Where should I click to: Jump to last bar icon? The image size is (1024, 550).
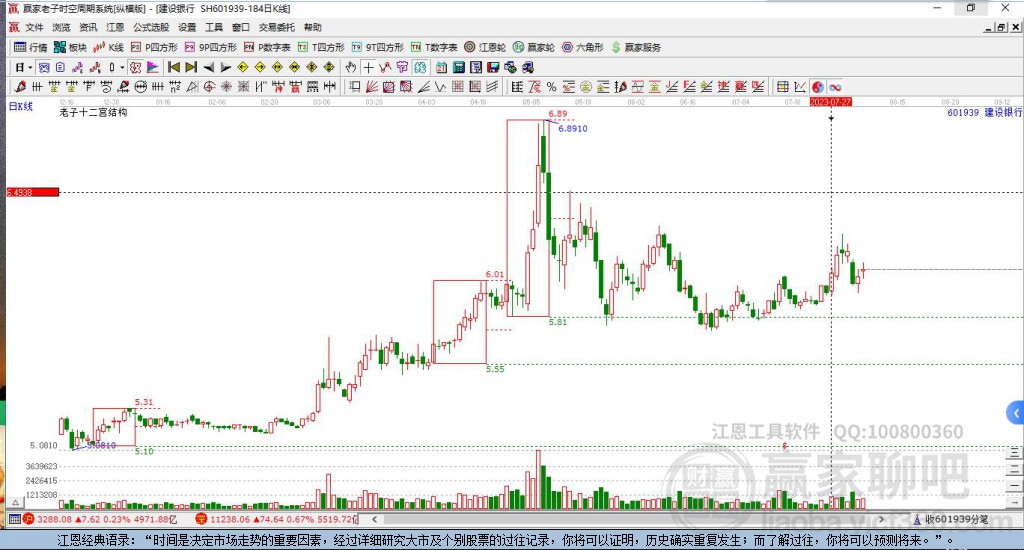click(x=191, y=67)
